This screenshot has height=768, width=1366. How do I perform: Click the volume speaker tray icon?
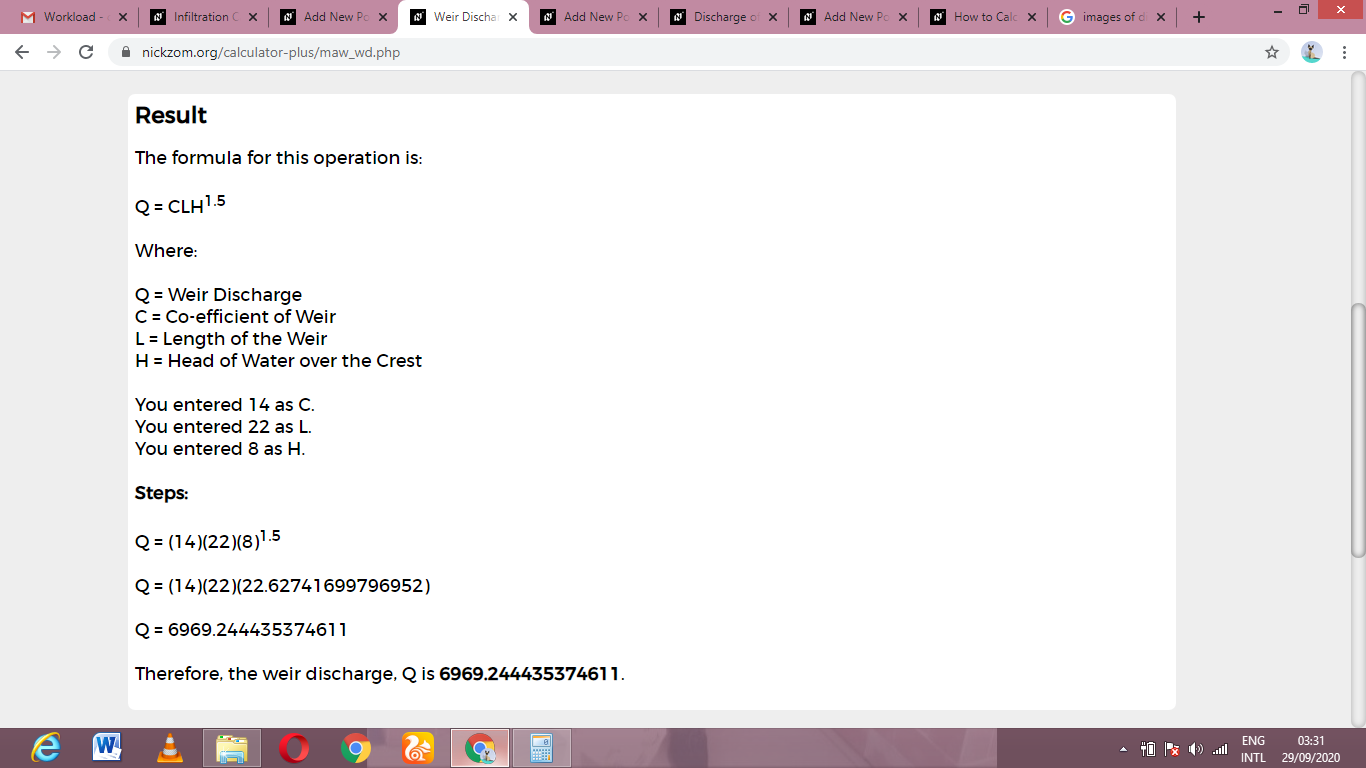pyautogui.click(x=1194, y=749)
